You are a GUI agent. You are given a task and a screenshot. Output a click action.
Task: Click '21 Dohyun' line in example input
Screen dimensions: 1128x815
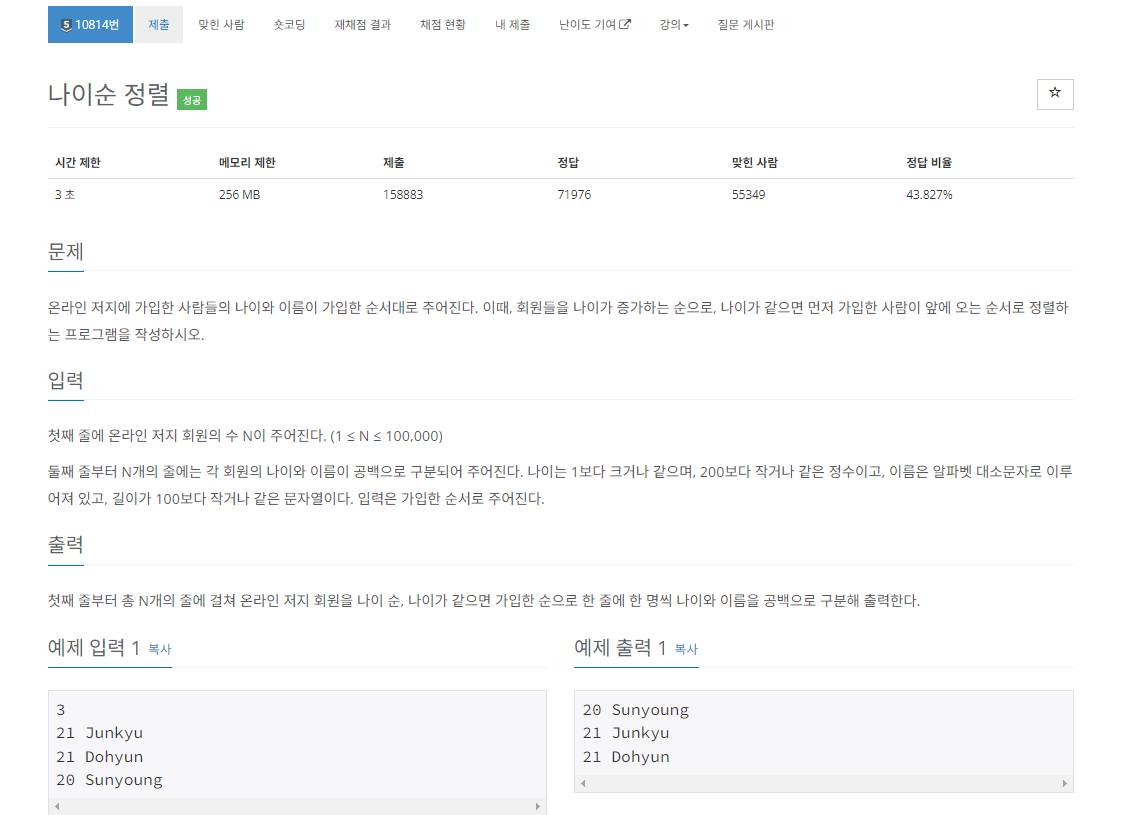coord(99,757)
